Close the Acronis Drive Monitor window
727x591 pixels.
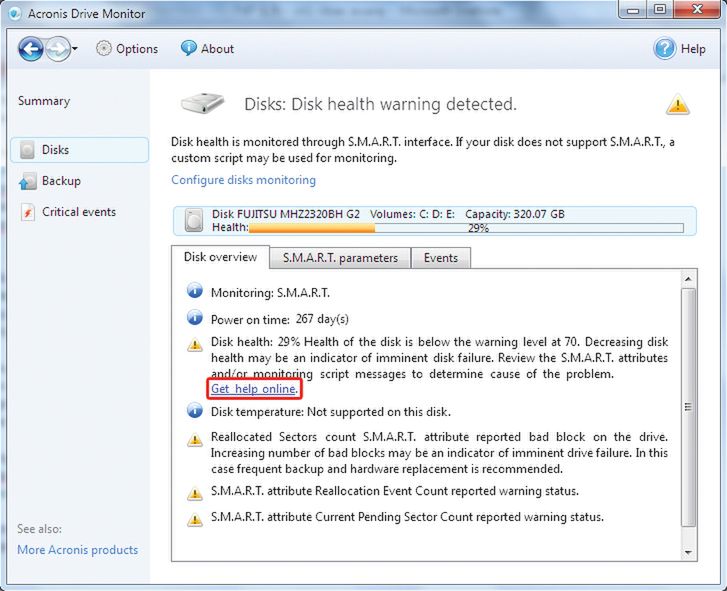coord(697,10)
